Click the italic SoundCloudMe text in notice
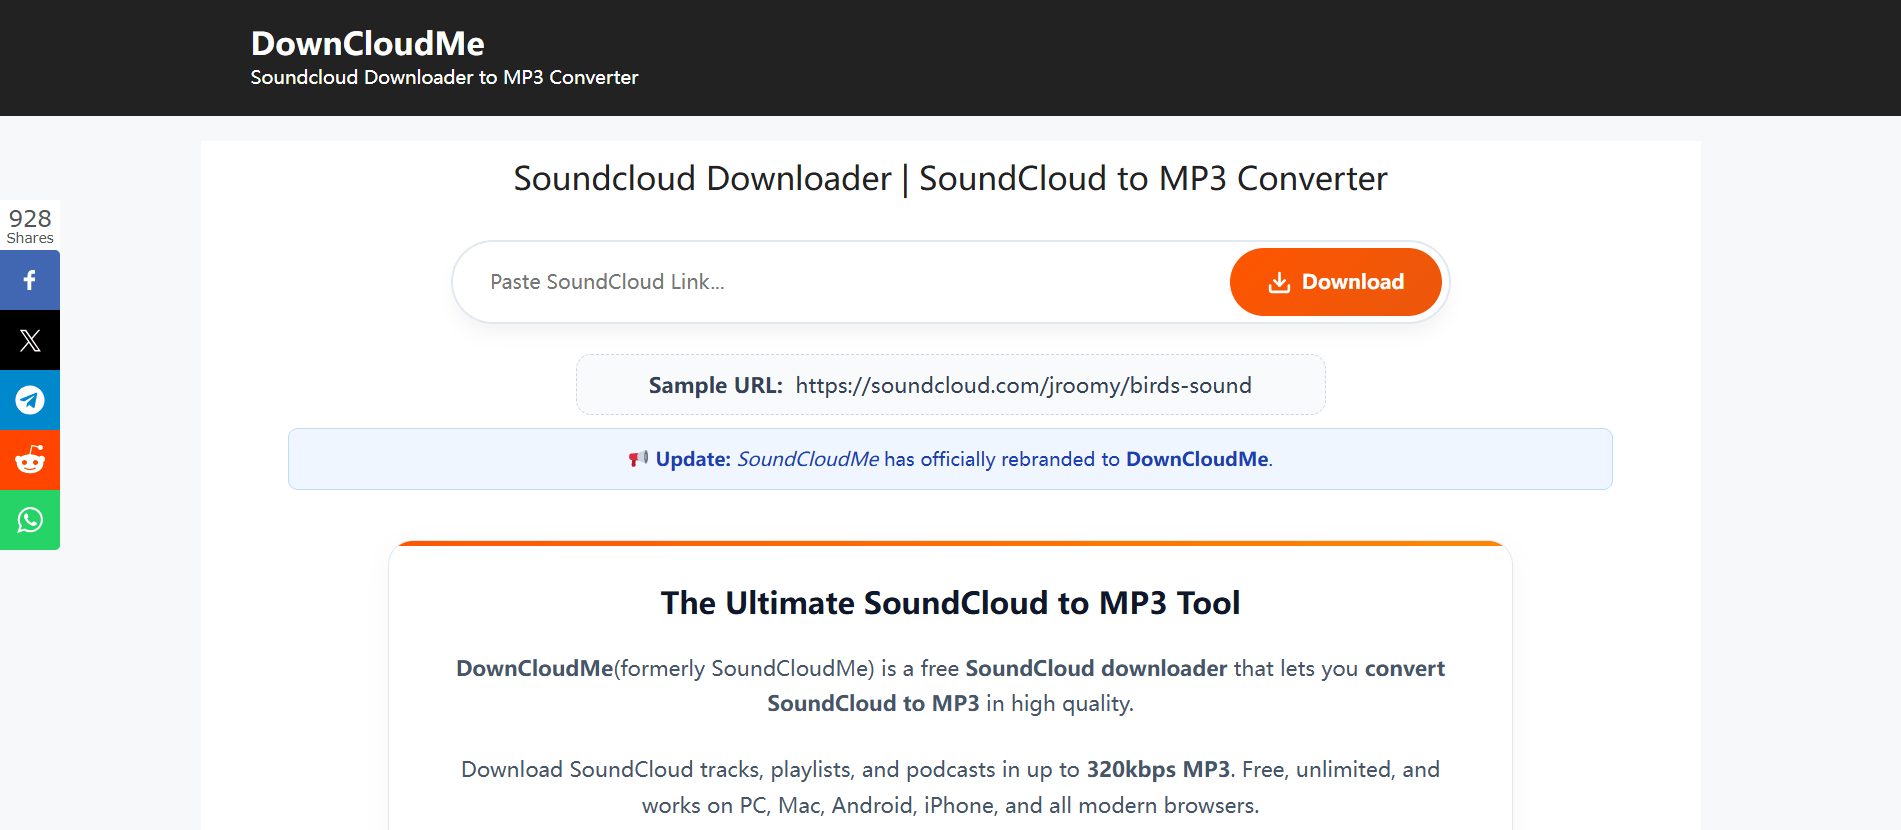1901x830 pixels. point(808,459)
